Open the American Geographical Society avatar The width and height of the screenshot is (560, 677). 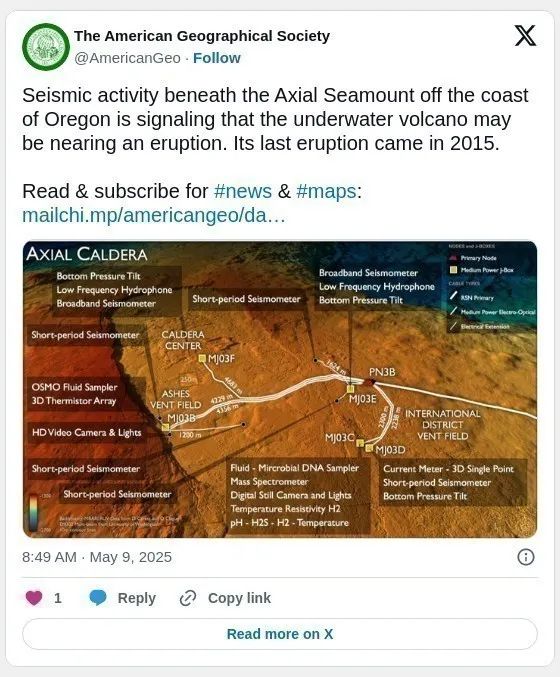pyautogui.click(x=46, y=47)
